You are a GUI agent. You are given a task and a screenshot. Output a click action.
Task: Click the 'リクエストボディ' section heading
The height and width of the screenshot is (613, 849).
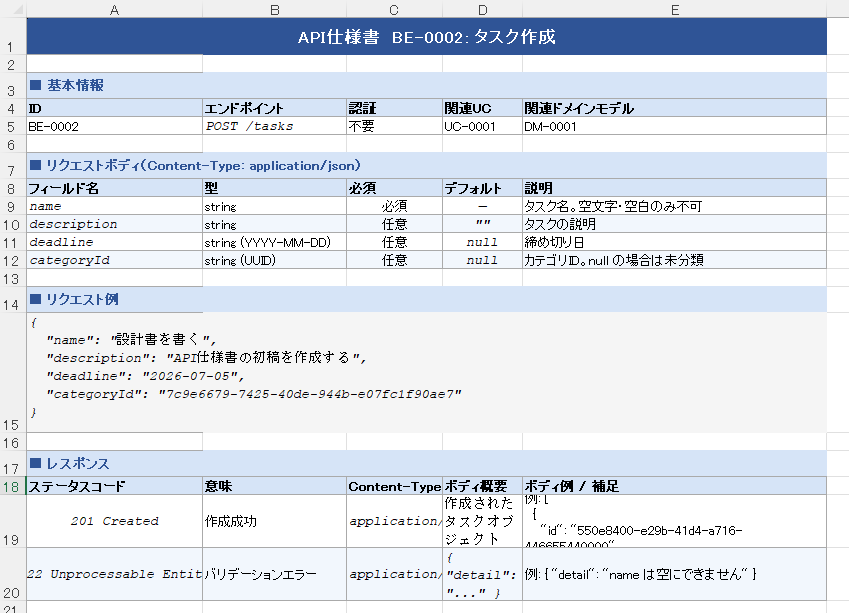[x=427, y=166]
